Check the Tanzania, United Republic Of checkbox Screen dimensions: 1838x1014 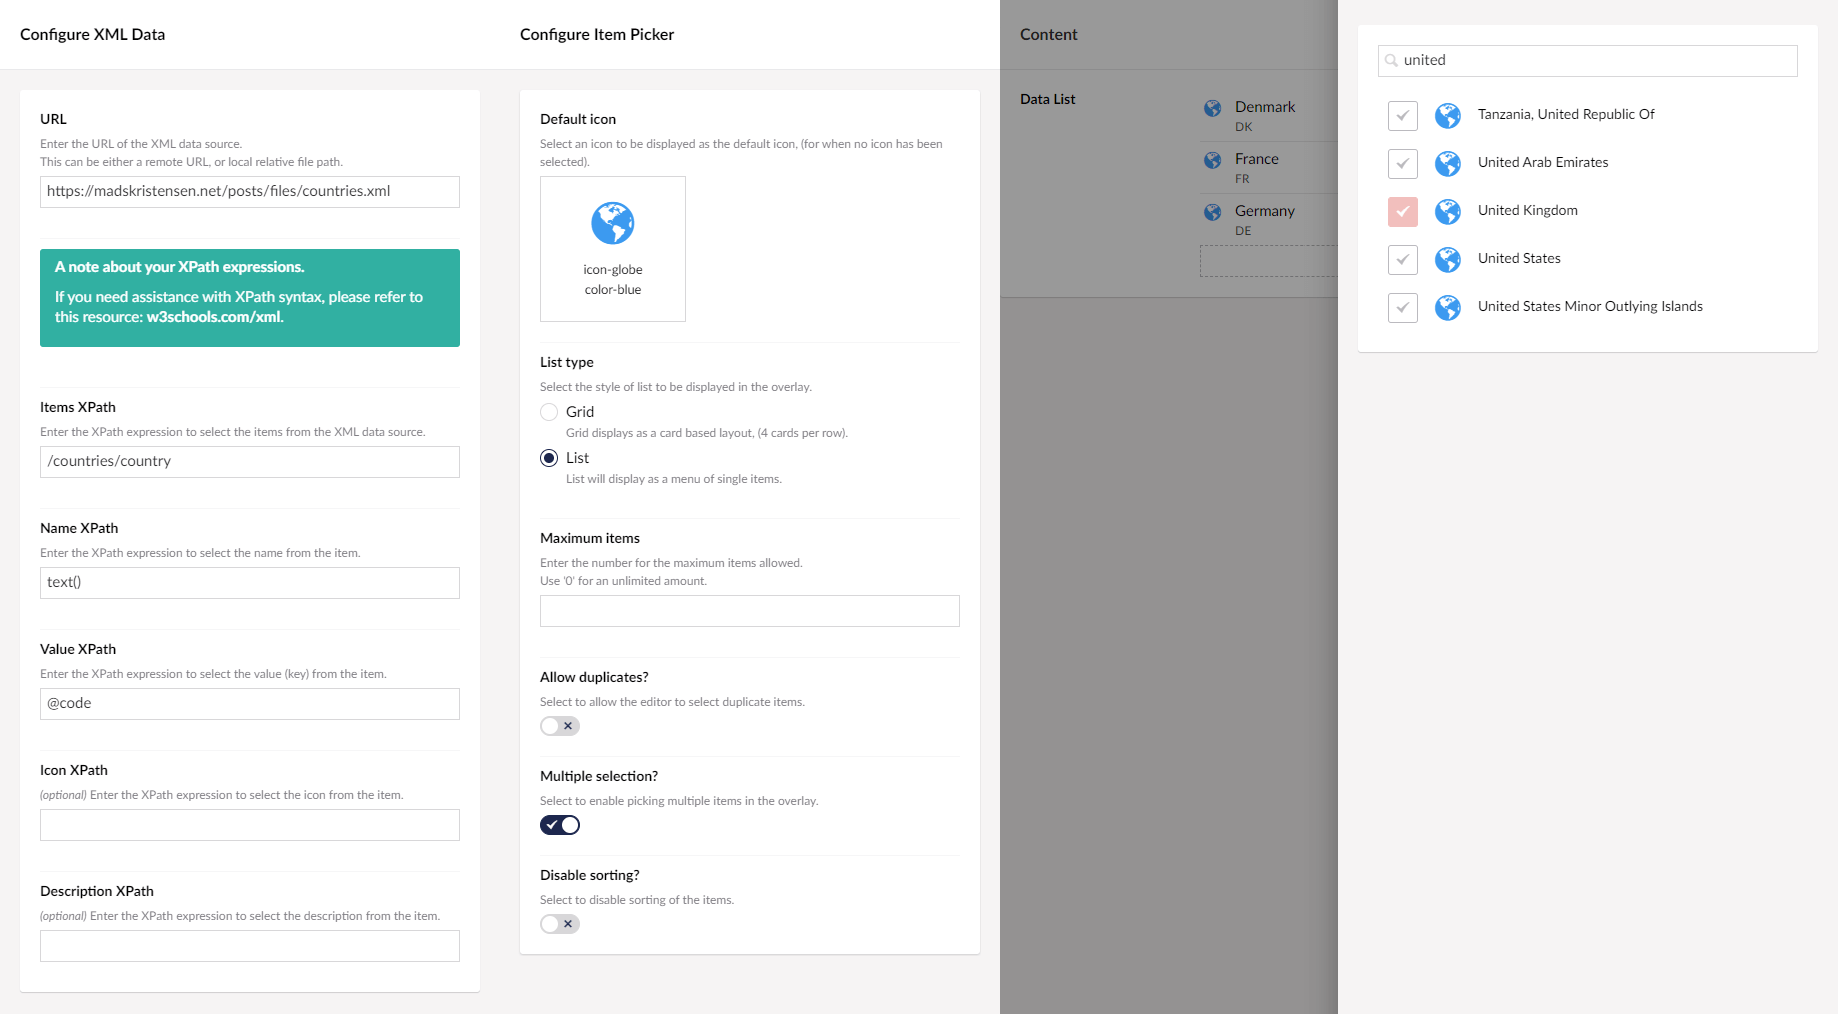(x=1403, y=116)
